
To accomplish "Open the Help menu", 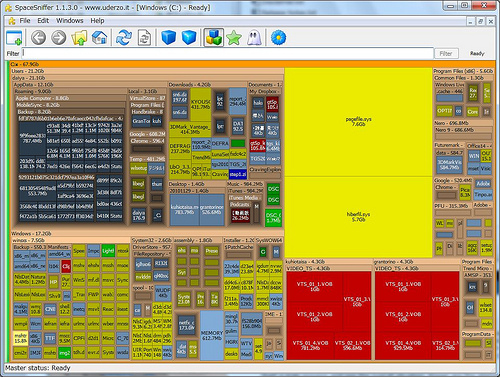I will click(x=97, y=21).
